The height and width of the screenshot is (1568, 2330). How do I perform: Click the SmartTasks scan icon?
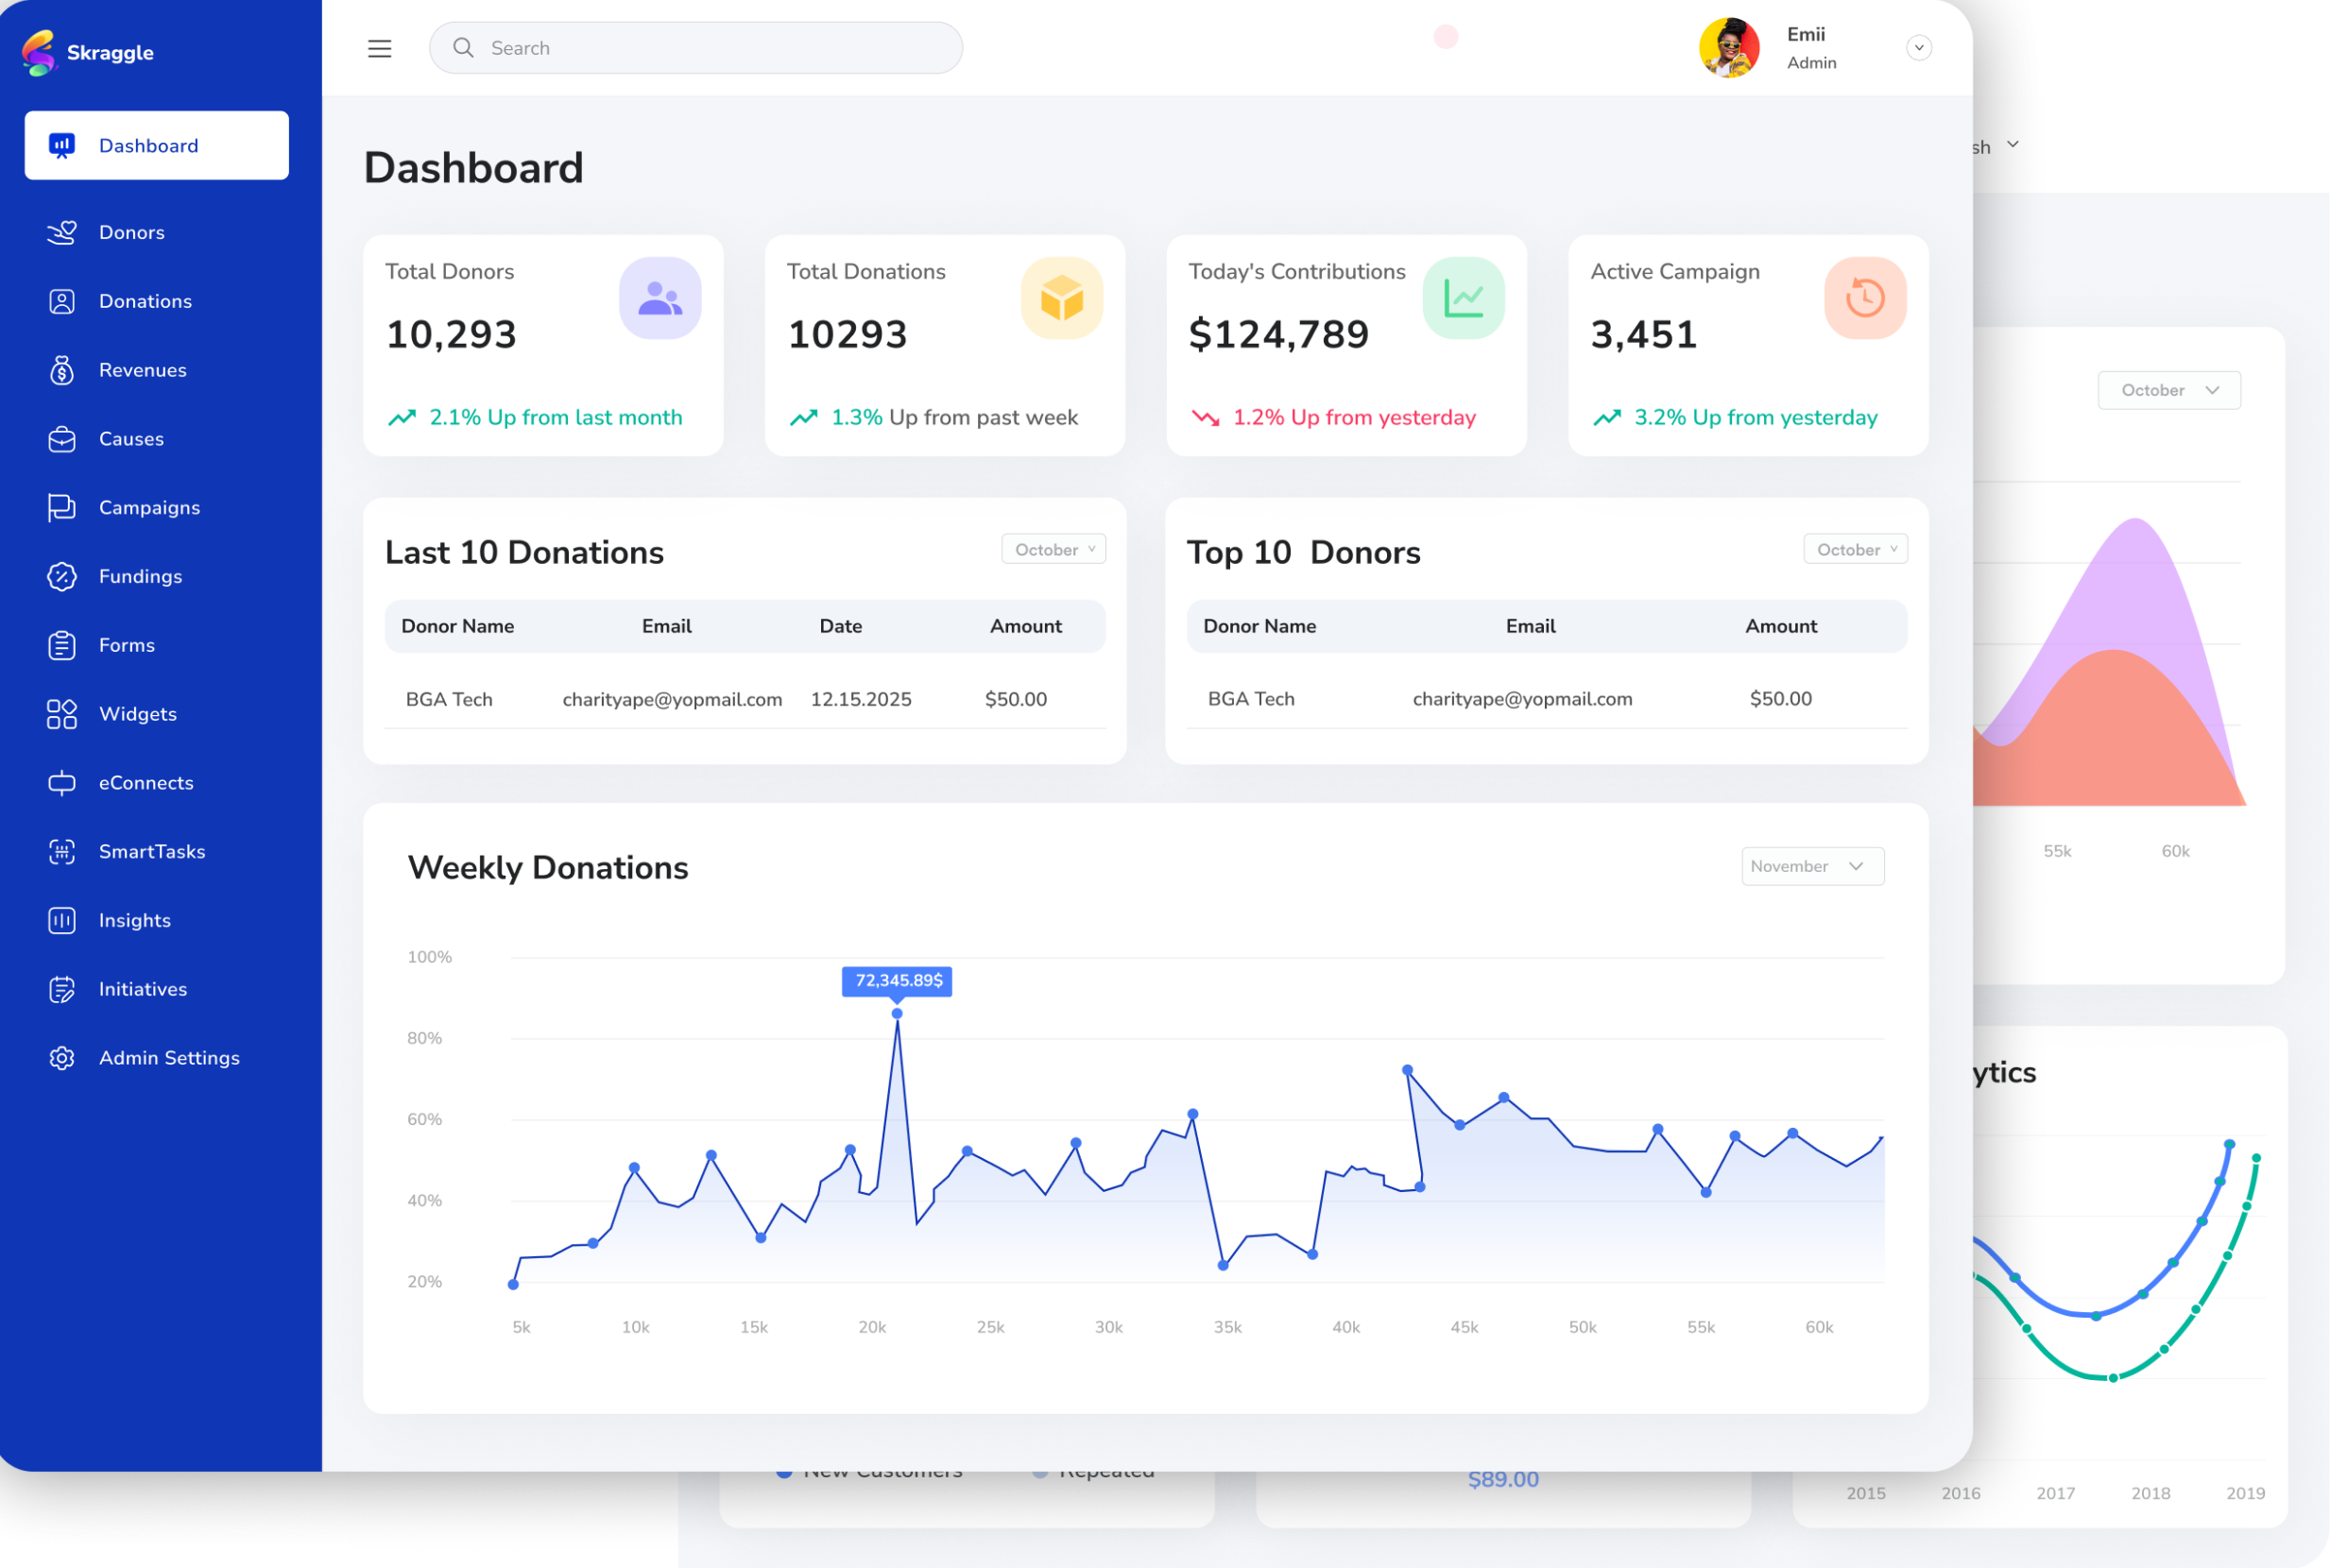coord(62,852)
